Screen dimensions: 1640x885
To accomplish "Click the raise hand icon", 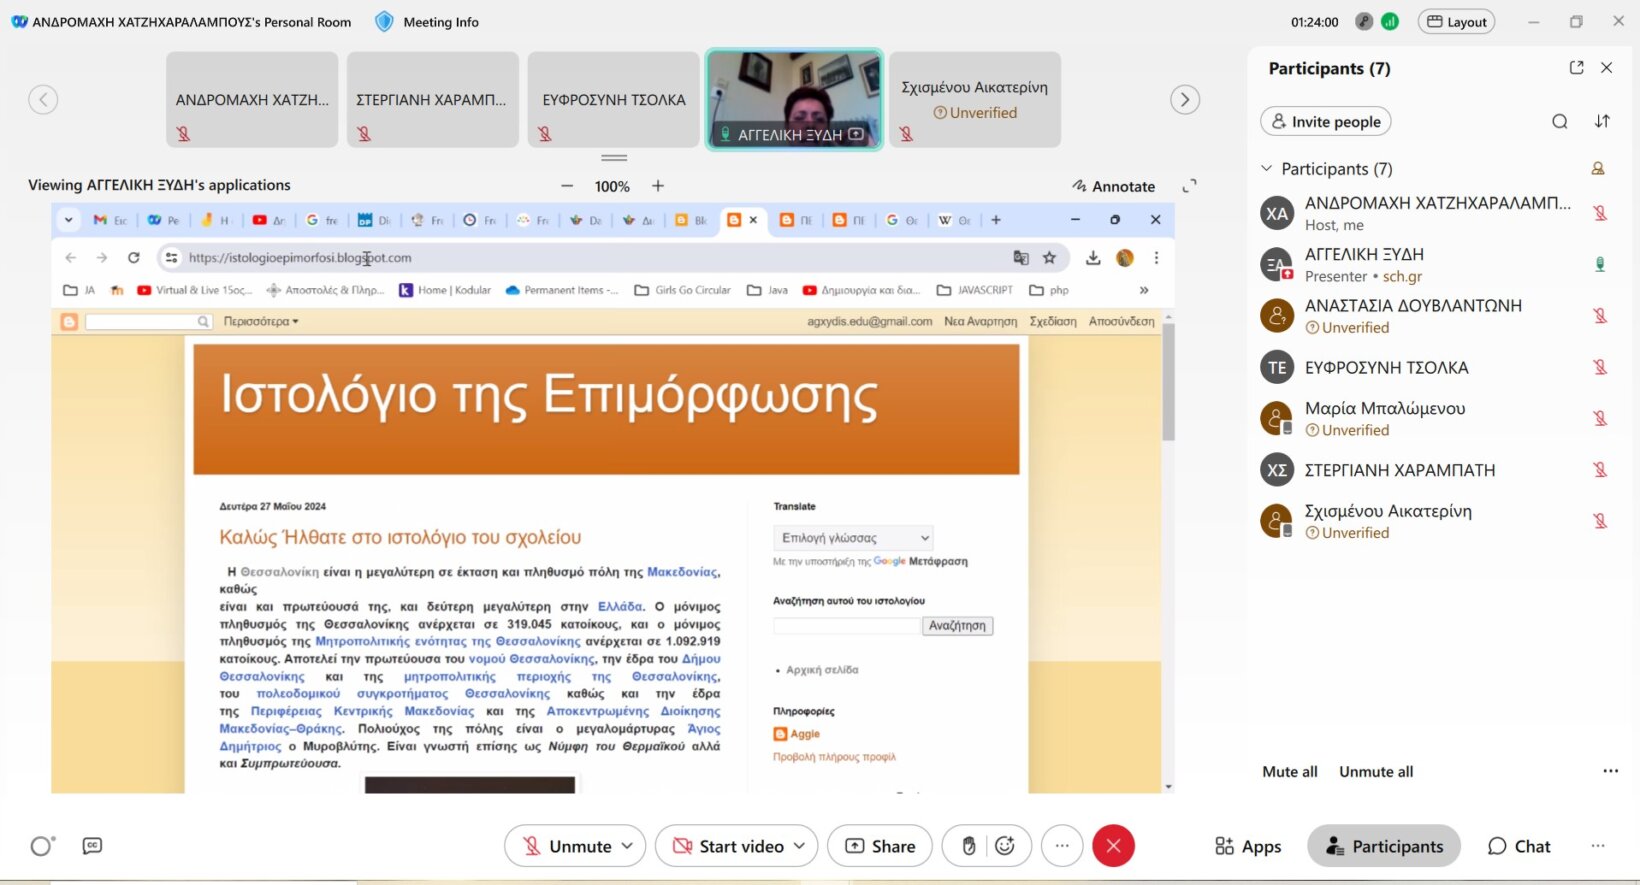I will click(x=968, y=846).
